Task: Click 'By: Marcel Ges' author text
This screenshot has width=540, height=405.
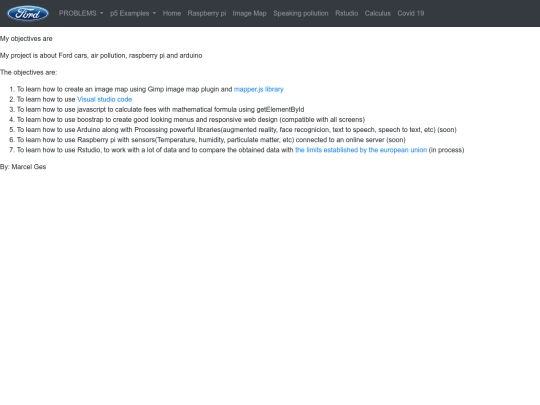Action: pyautogui.click(x=23, y=167)
